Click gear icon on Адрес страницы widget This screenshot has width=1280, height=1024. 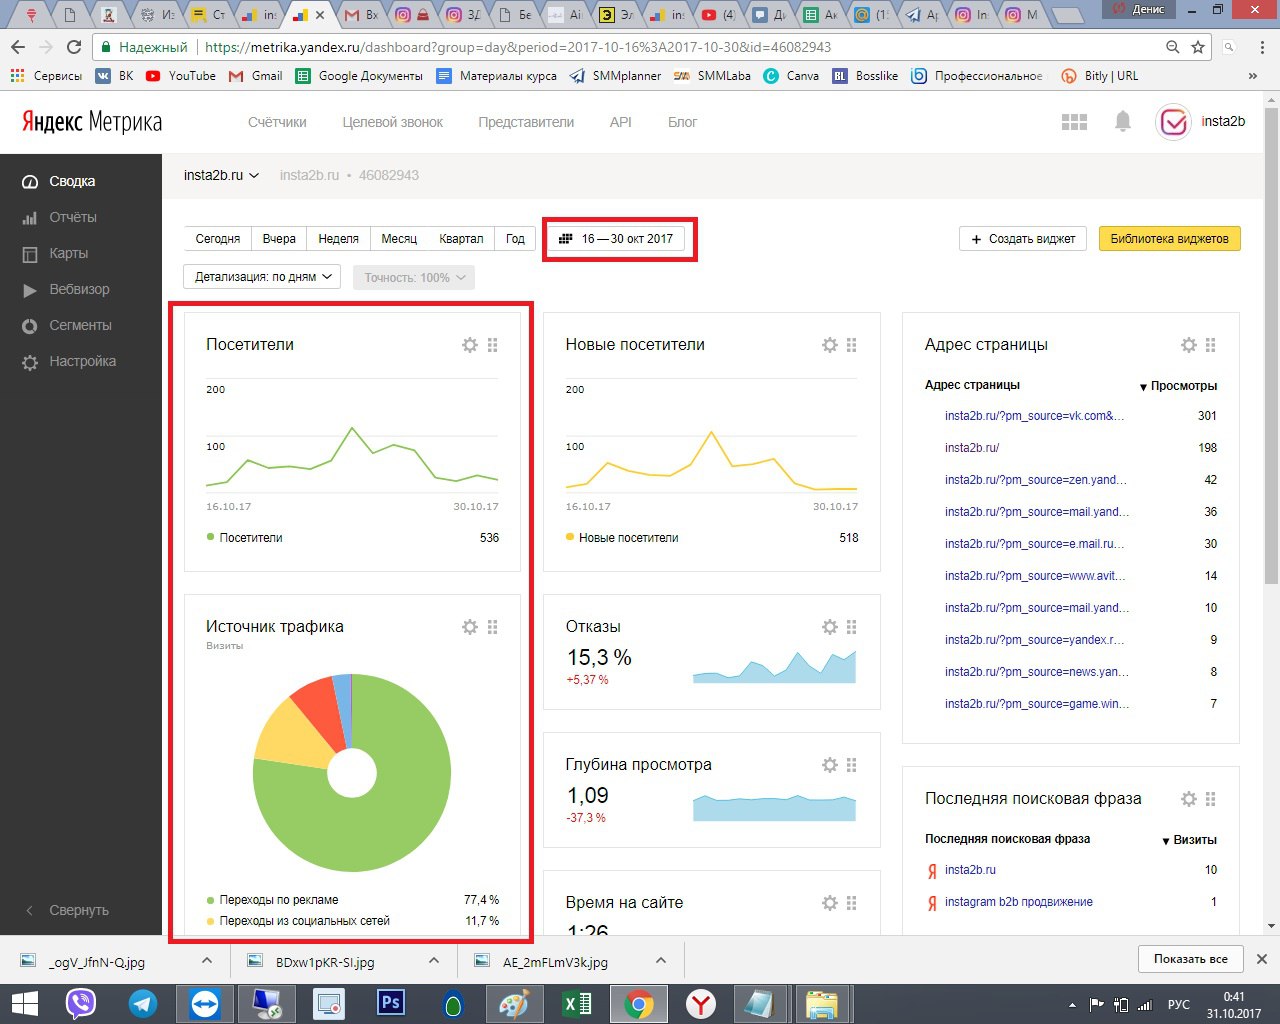tap(1189, 345)
